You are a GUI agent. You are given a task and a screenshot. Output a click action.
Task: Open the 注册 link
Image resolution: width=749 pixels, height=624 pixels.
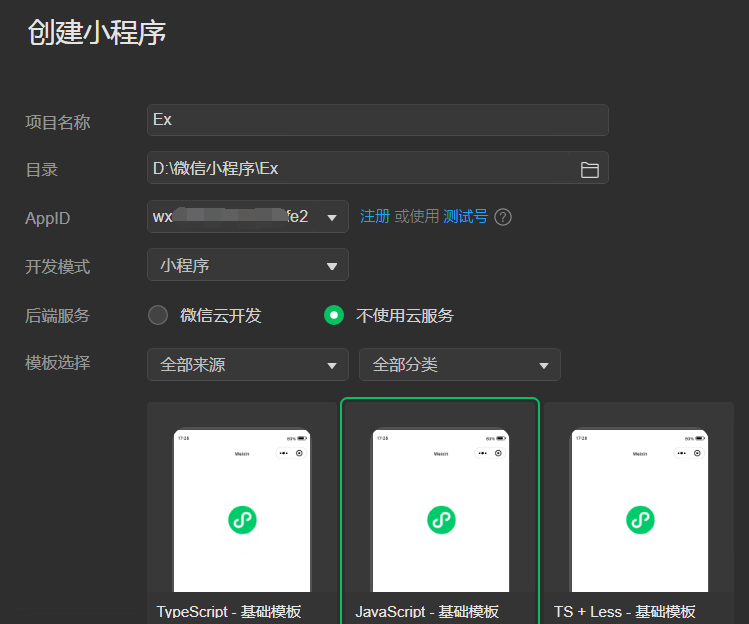pos(375,216)
